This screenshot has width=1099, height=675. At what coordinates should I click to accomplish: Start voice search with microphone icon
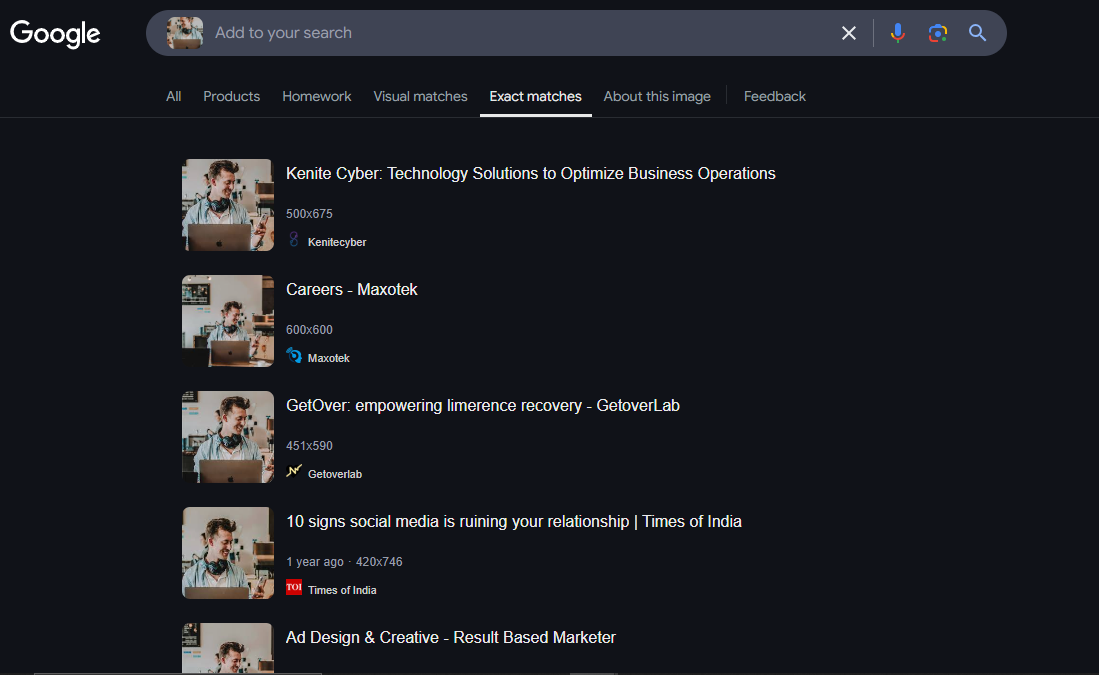(x=897, y=33)
